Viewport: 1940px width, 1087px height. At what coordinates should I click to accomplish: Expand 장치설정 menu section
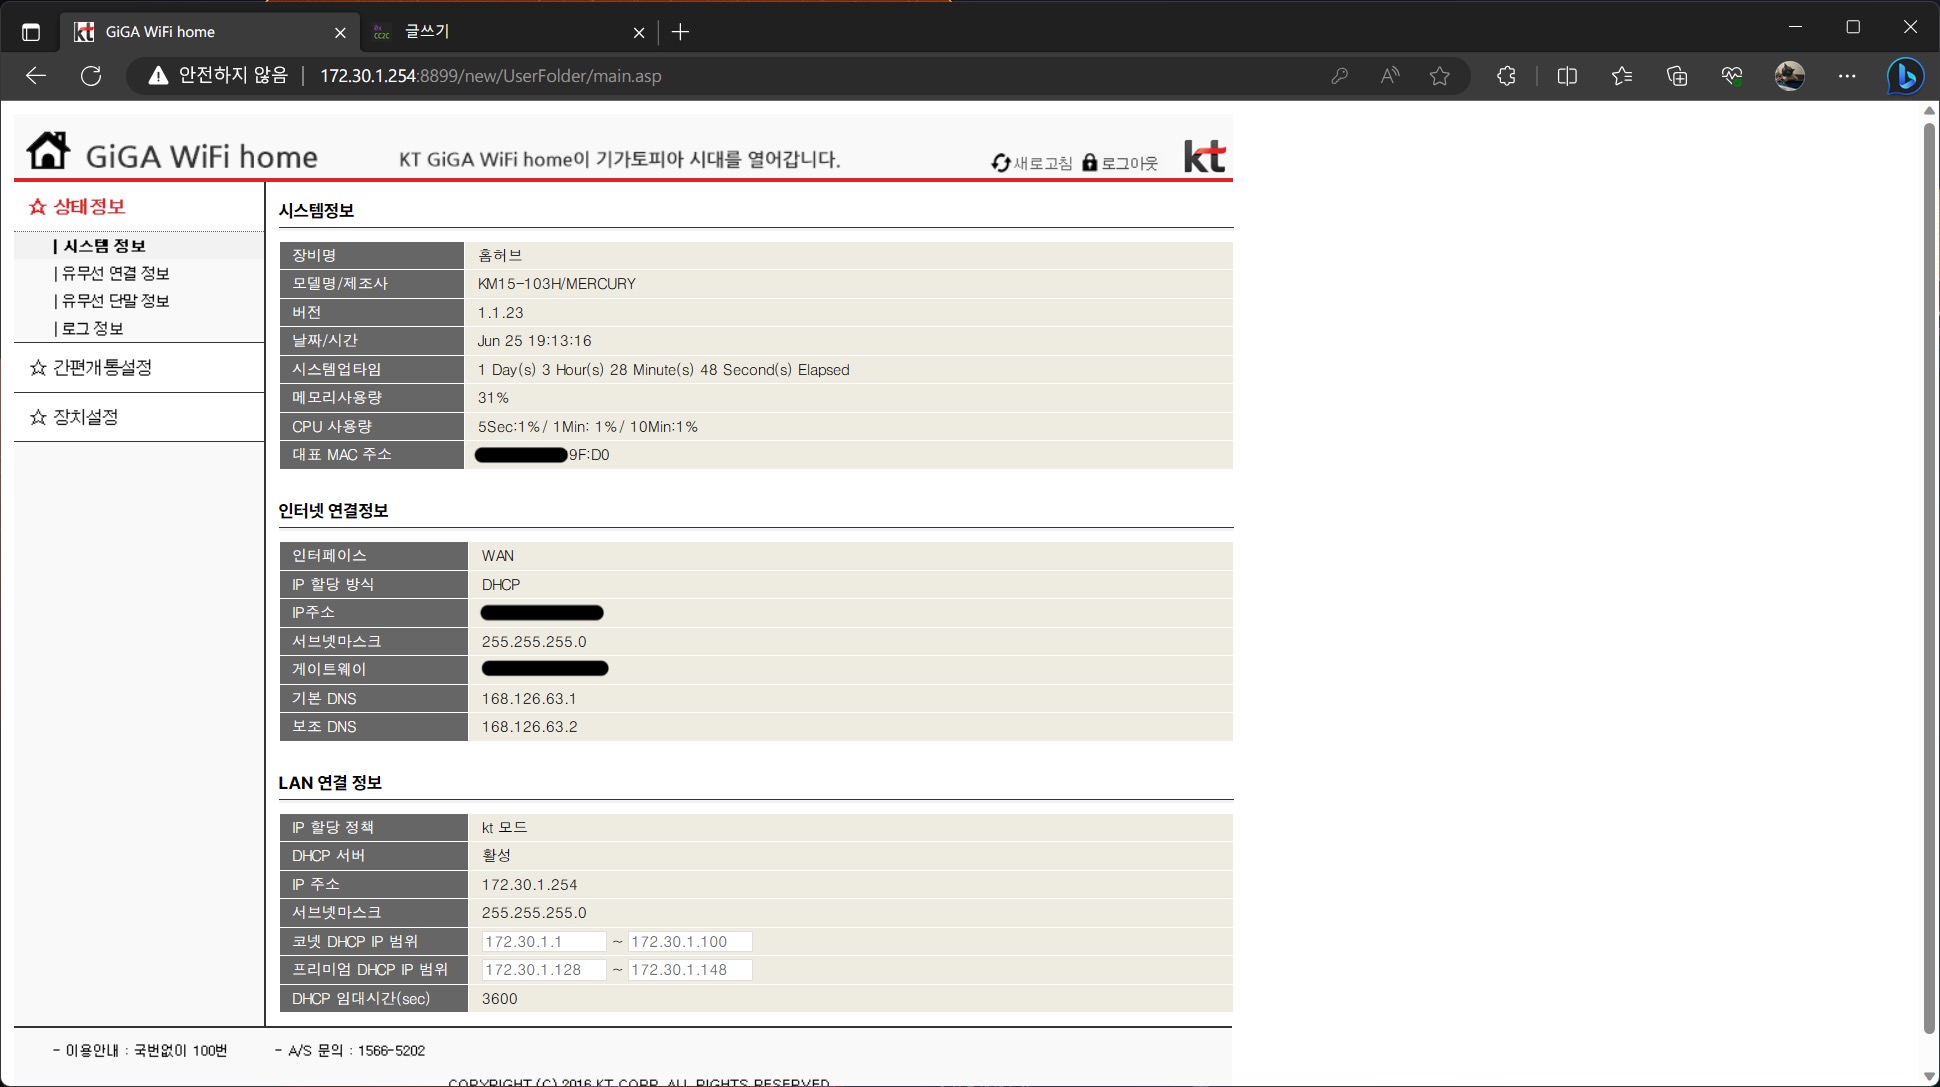coord(85,417)
